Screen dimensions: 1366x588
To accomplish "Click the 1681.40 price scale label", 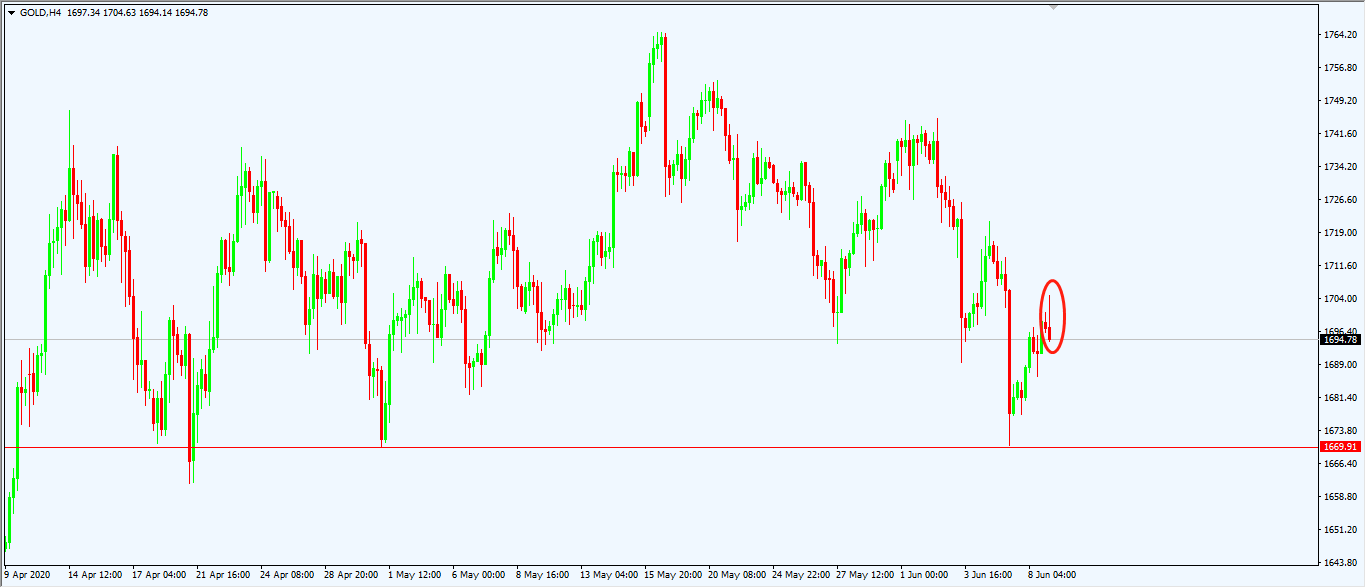I will [x=1340, y=398].
